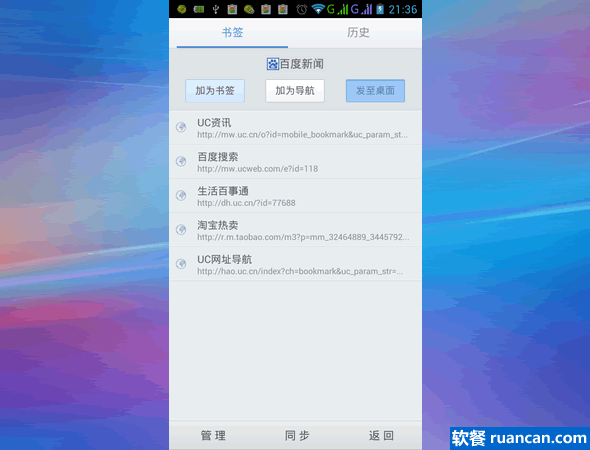This screenshot has height=450, width=590.
Task: Tap the USB connection status icon
Action: [216, 9]
